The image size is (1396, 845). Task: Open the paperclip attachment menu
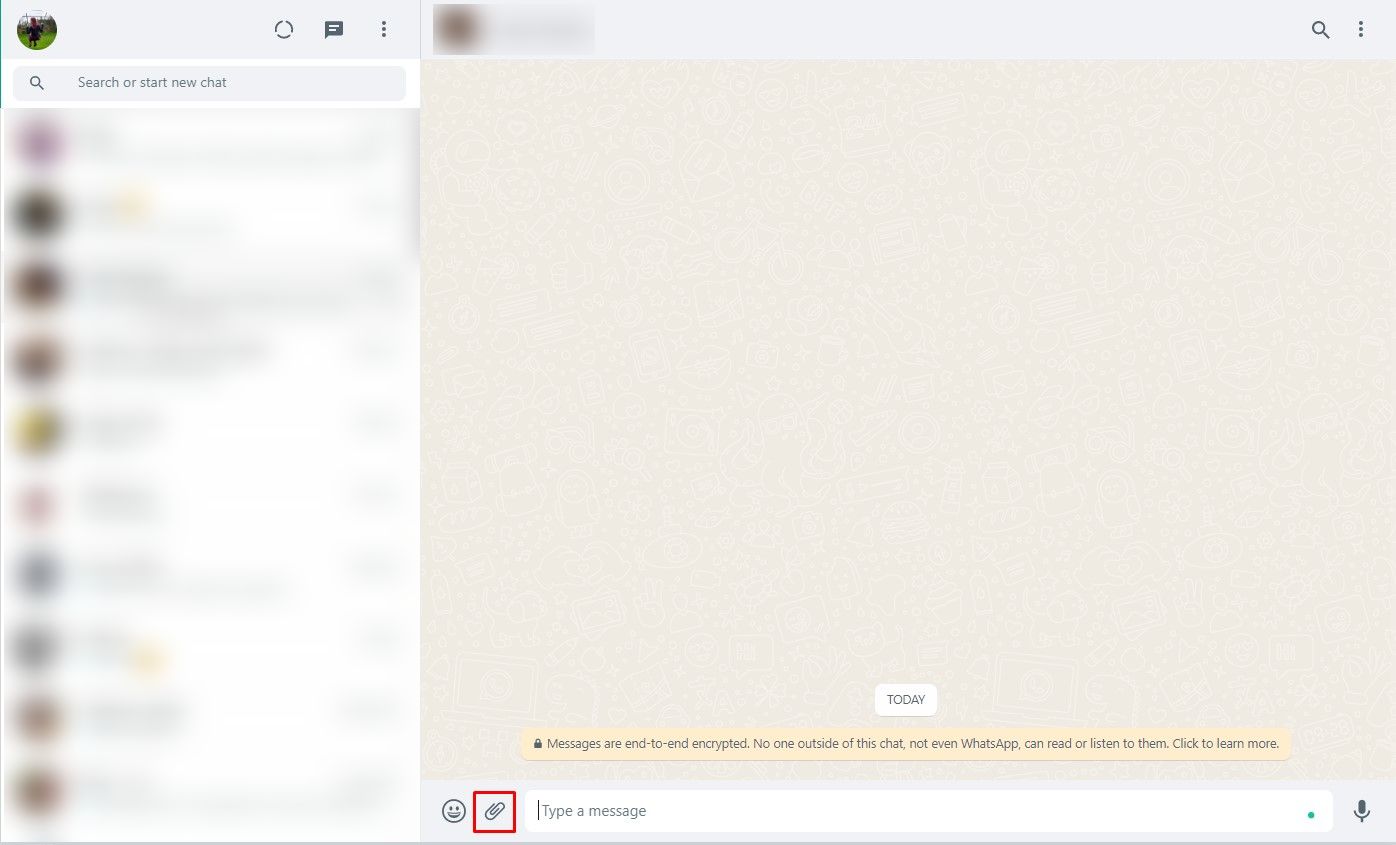pos(494,811)
